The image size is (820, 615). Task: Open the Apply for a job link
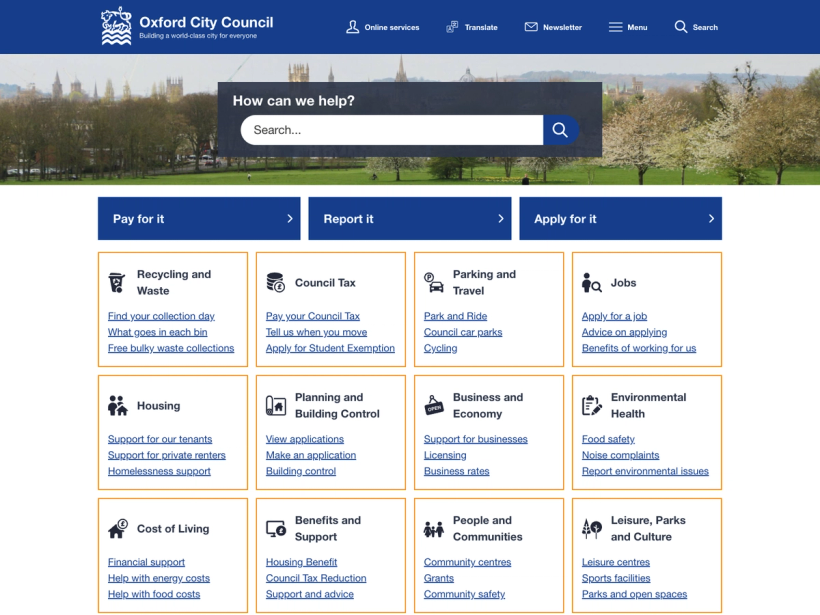tap(614, 316)
